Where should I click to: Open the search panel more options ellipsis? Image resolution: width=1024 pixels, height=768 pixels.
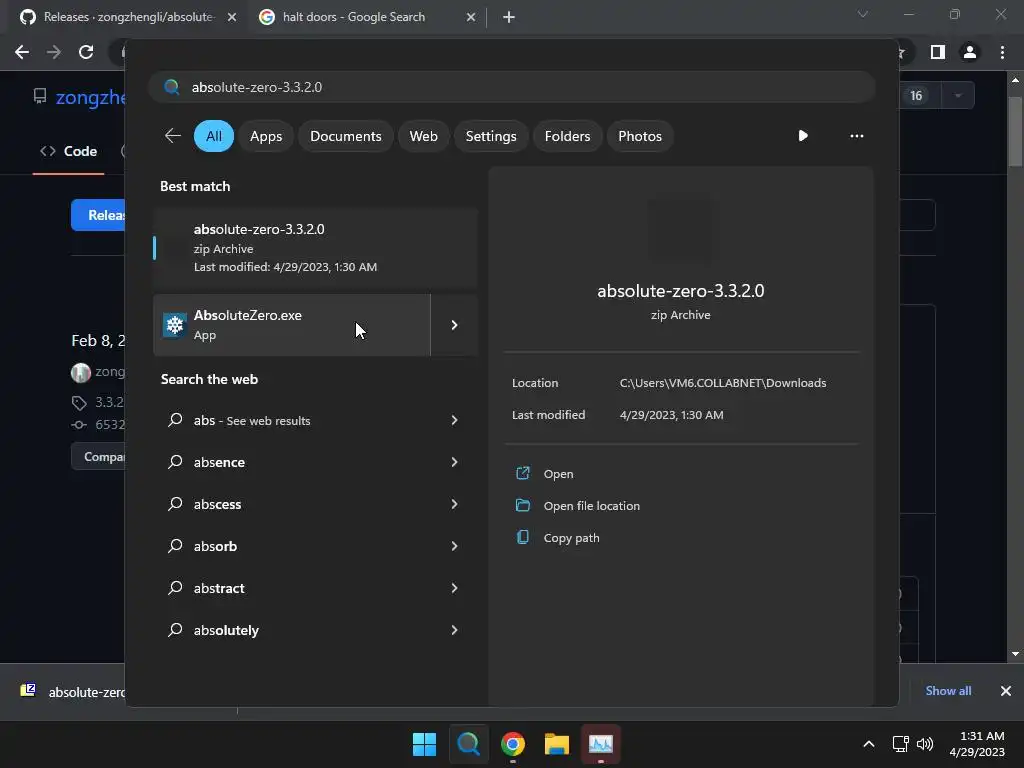(856, 136)
